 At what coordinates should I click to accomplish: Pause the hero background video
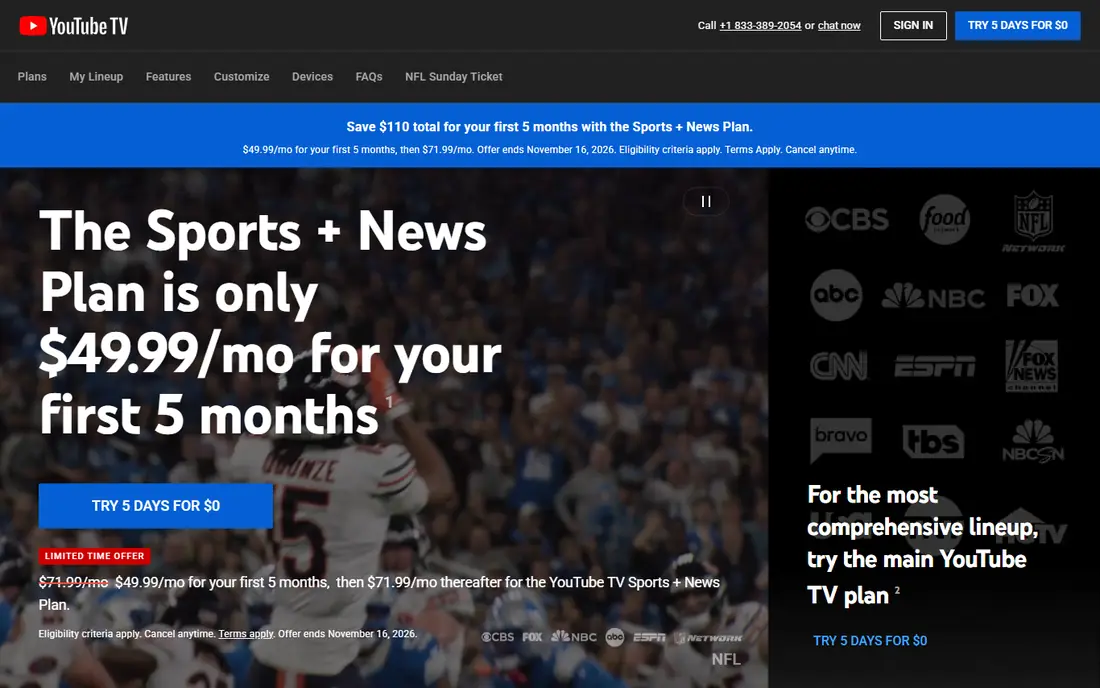point(706,202)
